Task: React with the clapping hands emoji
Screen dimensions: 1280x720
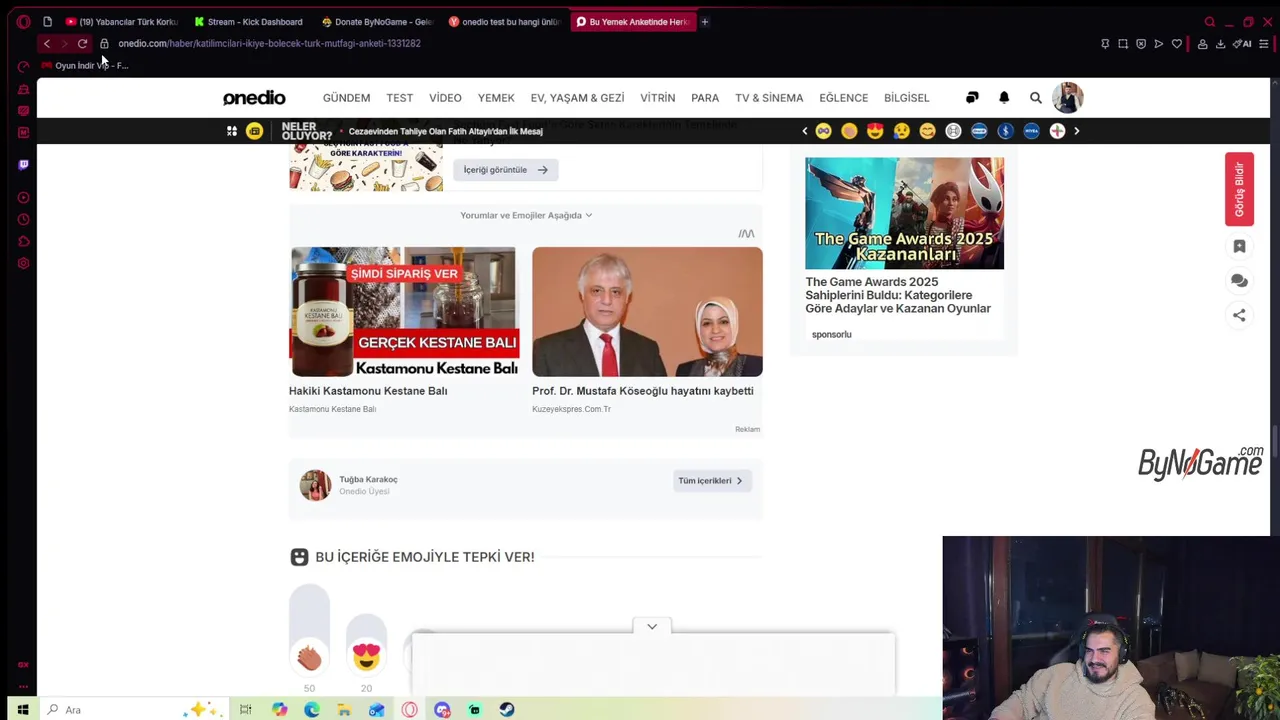Action: pyautogui.click(x=309, y=656)
